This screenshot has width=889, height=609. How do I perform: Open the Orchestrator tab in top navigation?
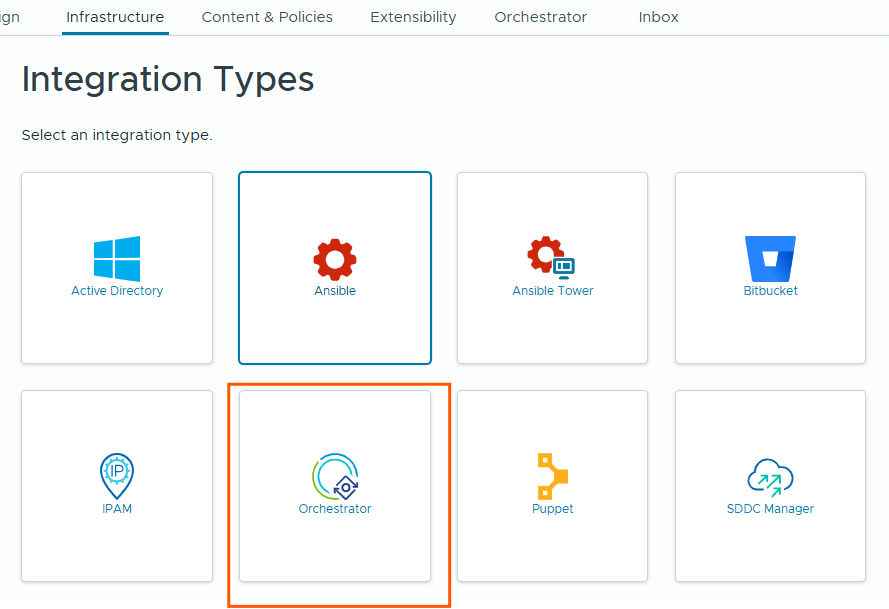click(x=541, y=17)
